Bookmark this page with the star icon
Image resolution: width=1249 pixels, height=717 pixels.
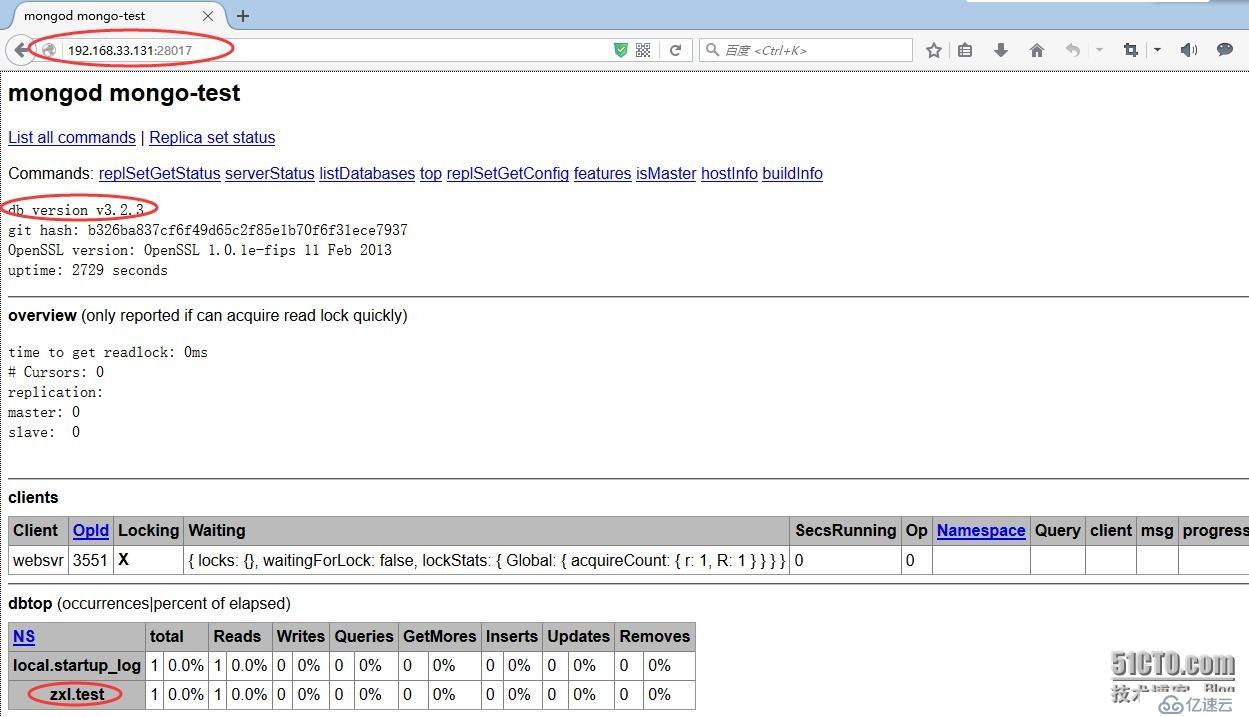tap(934, 50)
